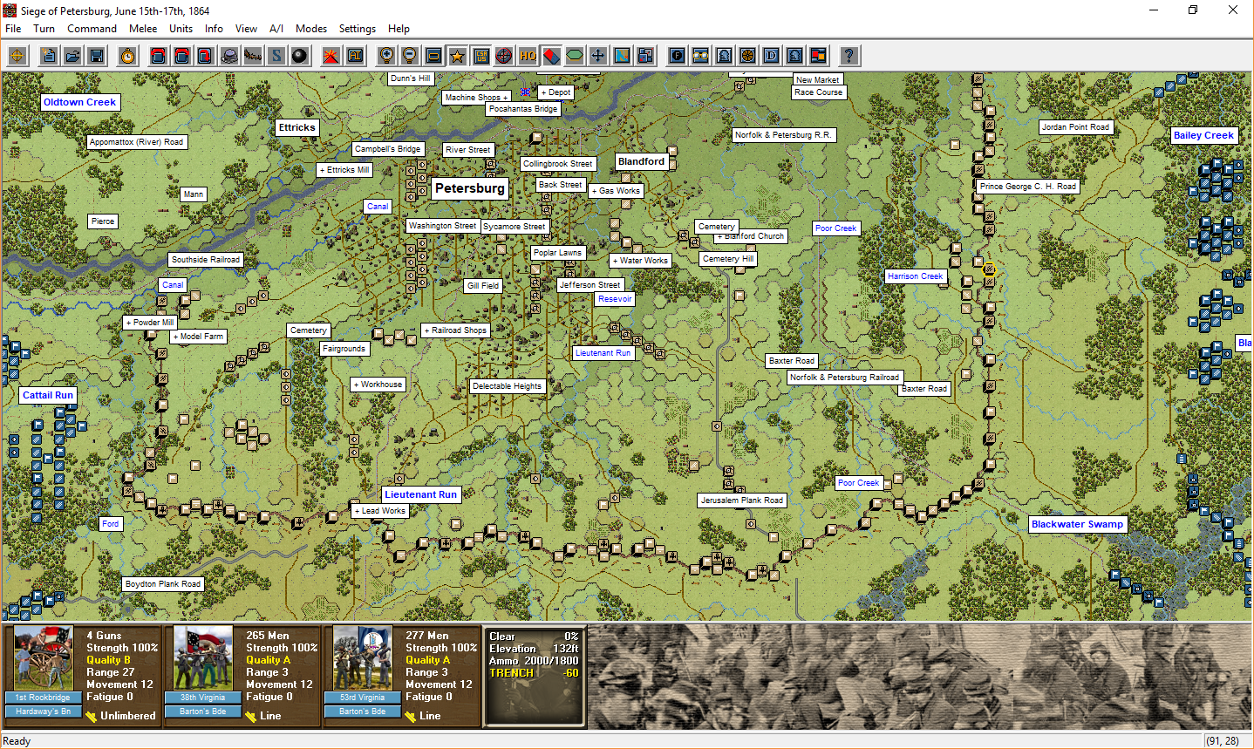Click the yellow crosshair toolbar icon
Image resolution: width=1254 pixels, height=749 pixels.
pos(17,56)
